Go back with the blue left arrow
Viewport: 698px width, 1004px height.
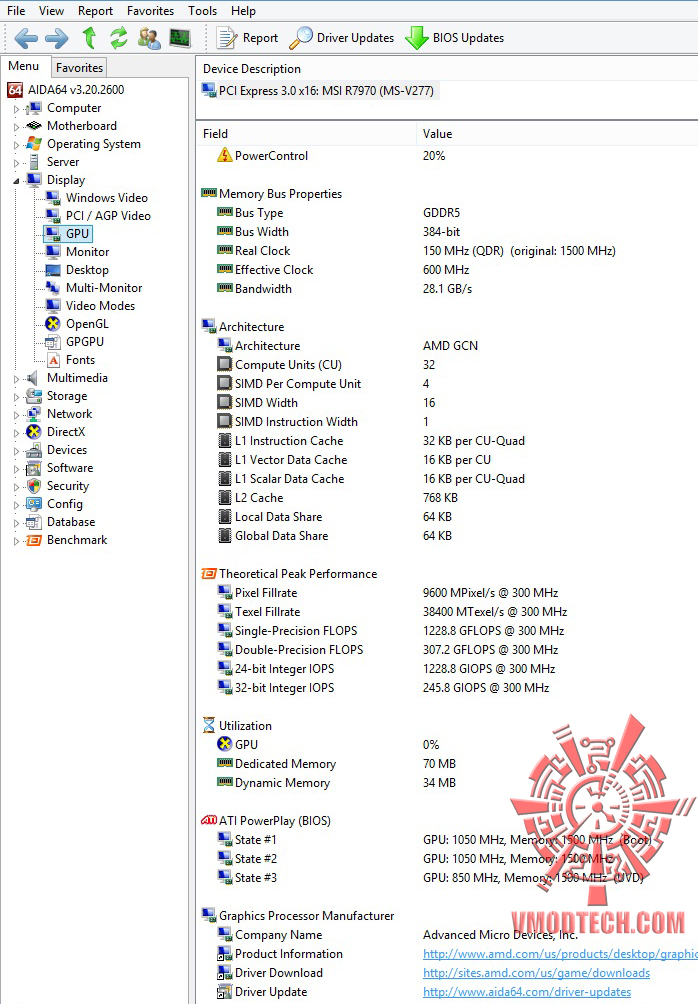pos(26,38)
